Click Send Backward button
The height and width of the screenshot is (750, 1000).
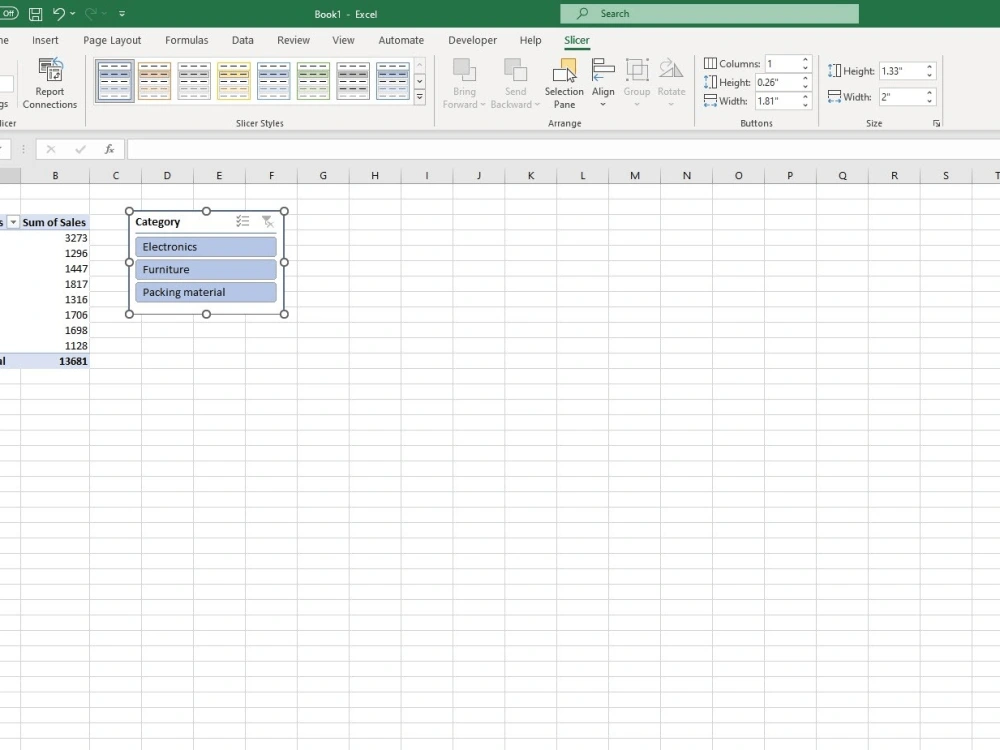tap(515, 84)
